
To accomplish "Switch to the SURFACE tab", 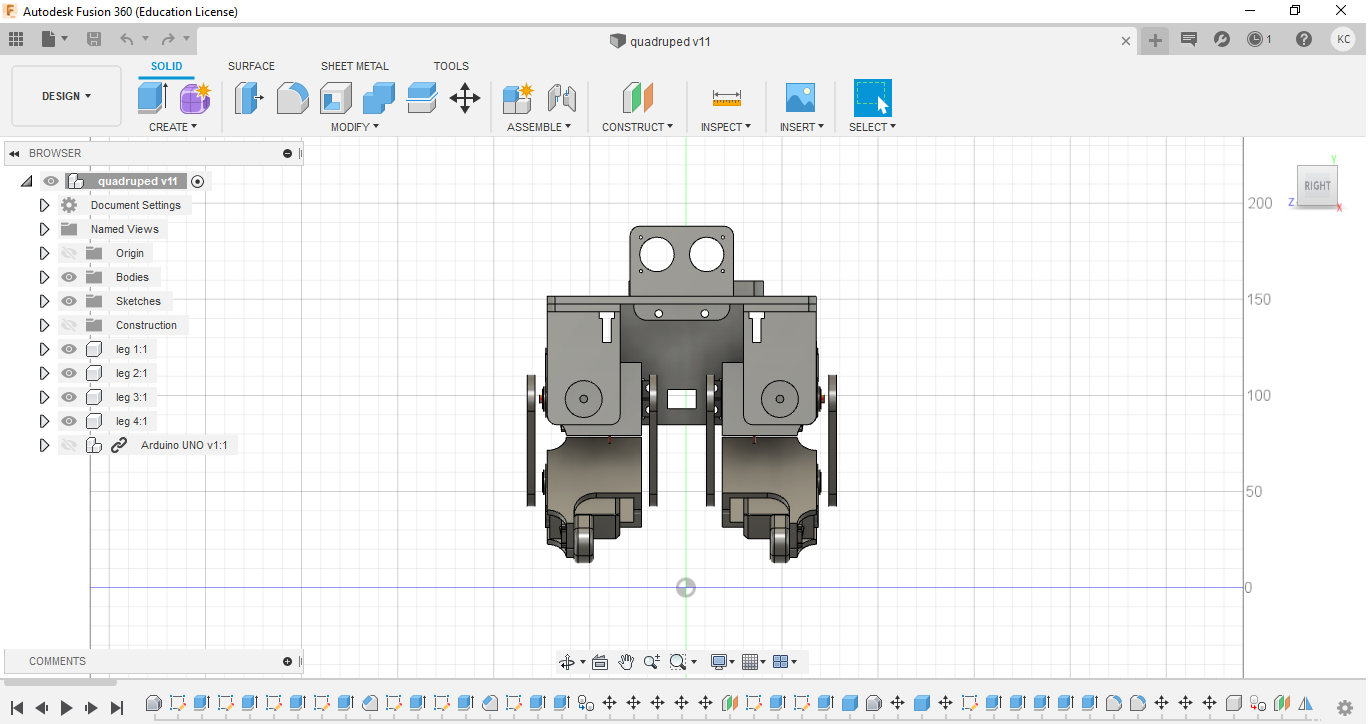I will pos(251,66).
